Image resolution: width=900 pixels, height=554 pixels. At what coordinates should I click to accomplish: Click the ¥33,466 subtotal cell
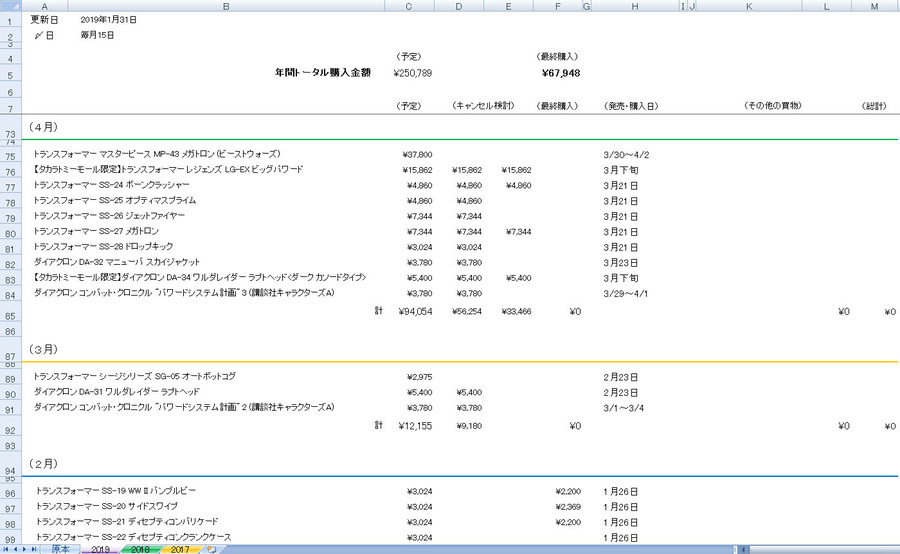[x=516, y=312]
